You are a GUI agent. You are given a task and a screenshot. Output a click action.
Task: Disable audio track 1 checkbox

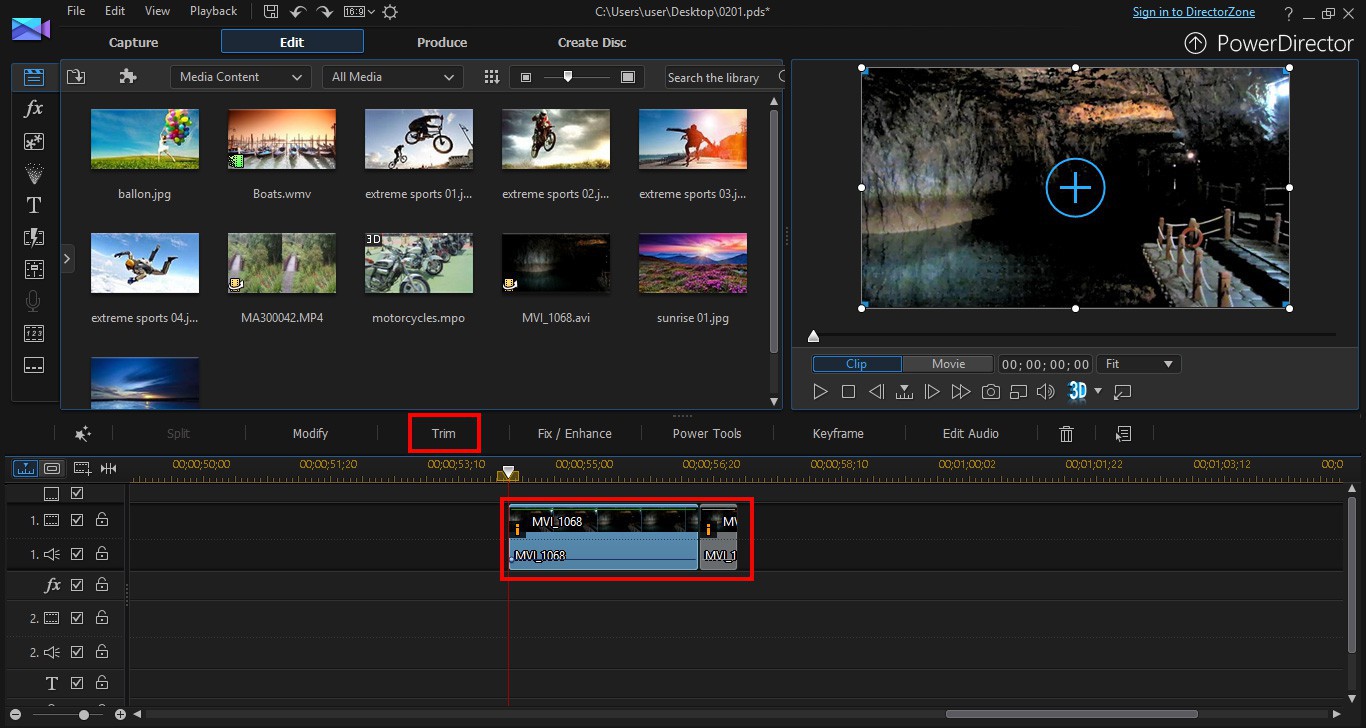[x=77, y=554]
